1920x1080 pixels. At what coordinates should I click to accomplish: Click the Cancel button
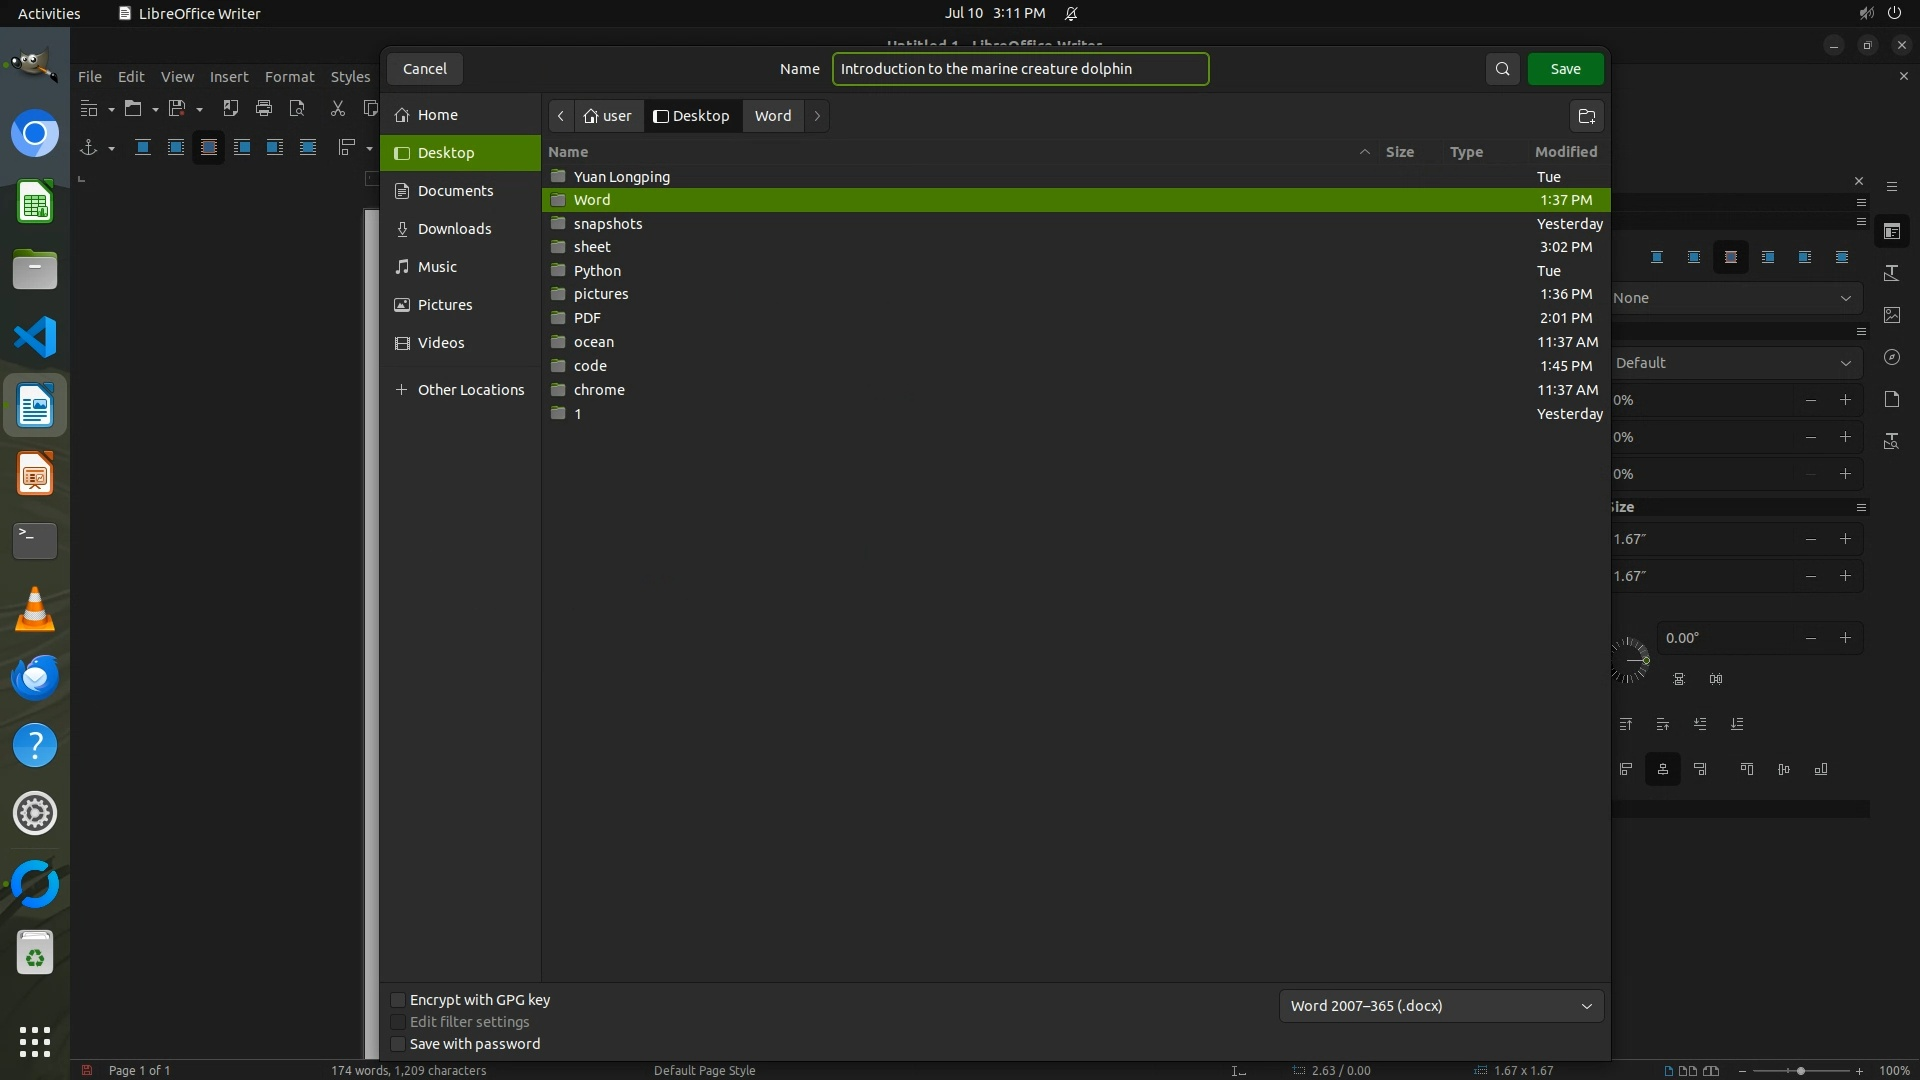point(424,69)
